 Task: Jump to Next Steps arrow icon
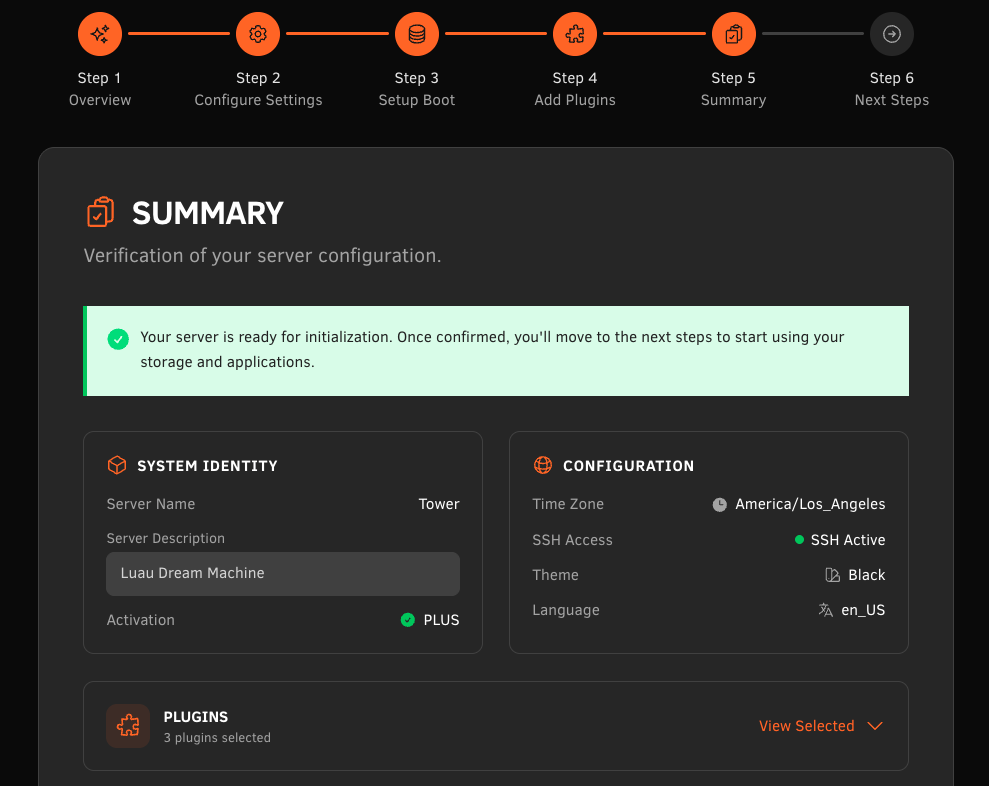coord(892,34)
